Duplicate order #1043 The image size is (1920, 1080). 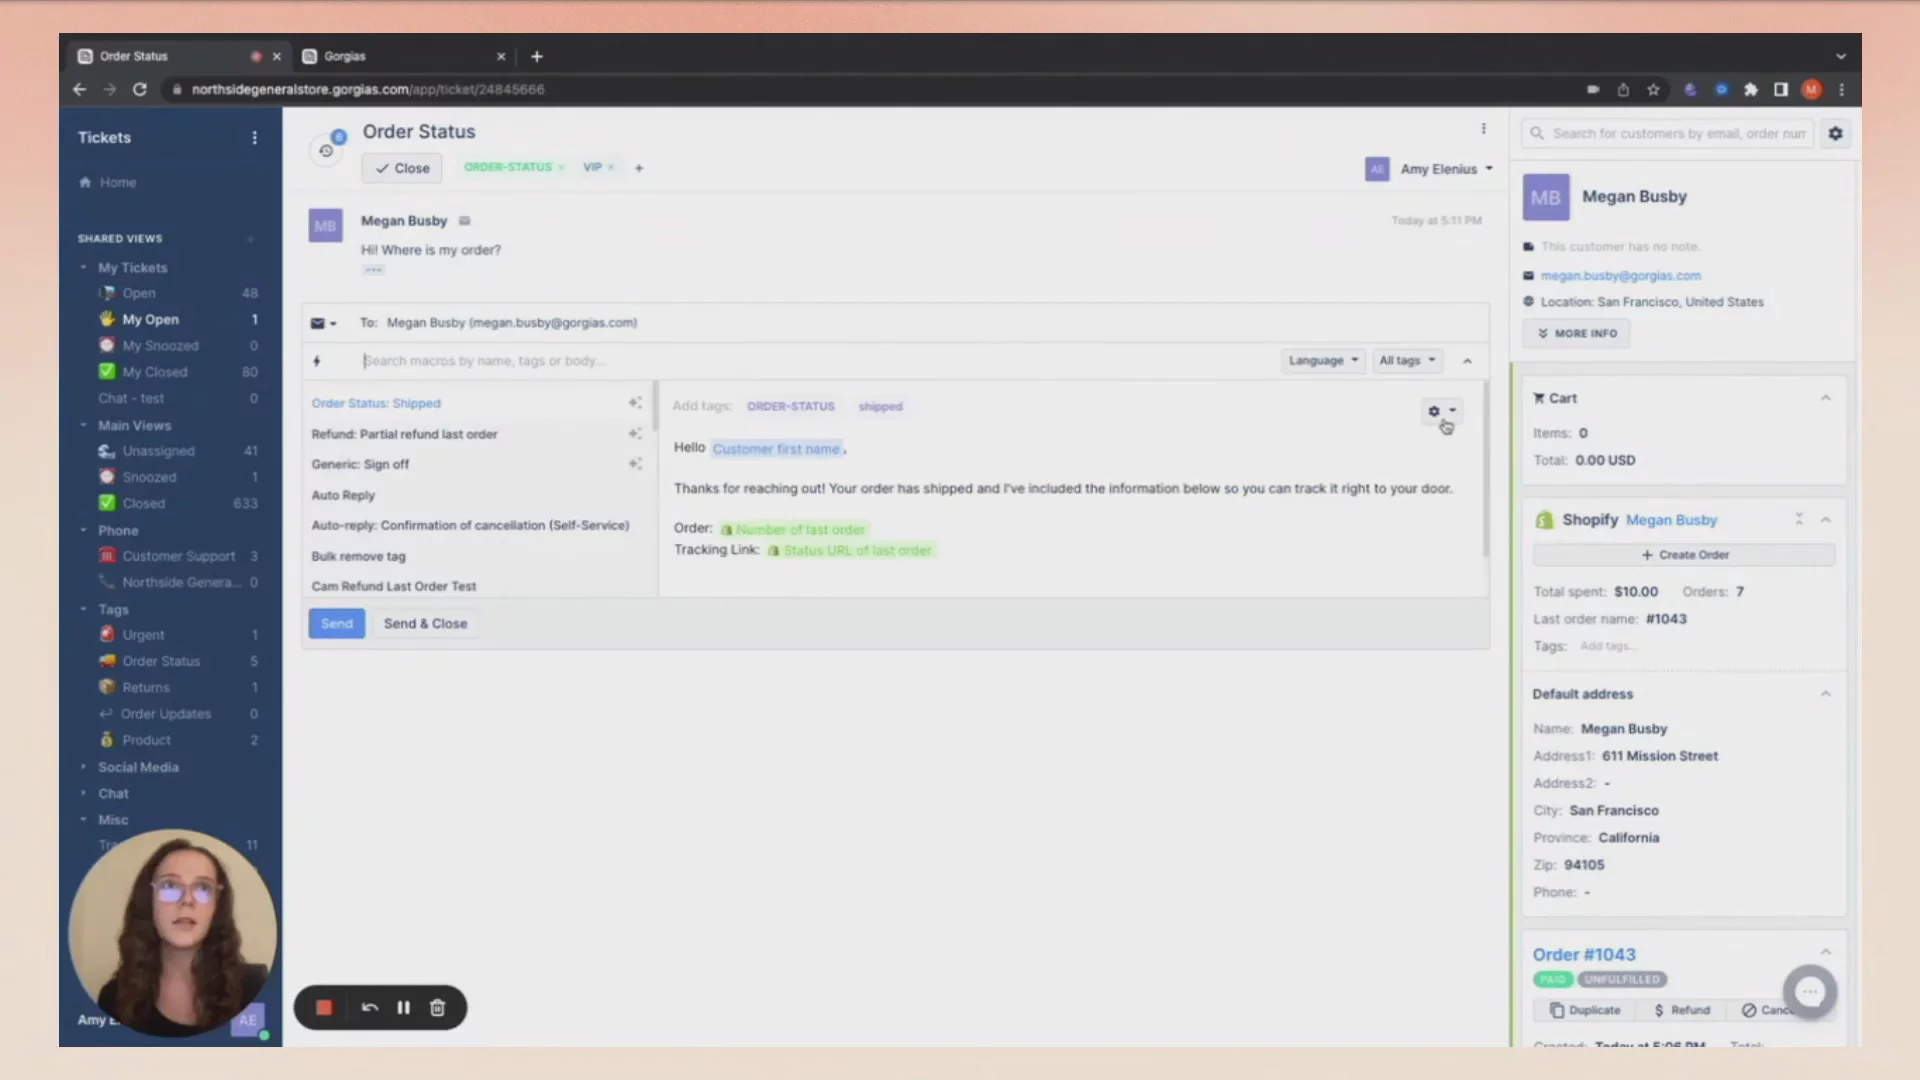point(1585,1010)
